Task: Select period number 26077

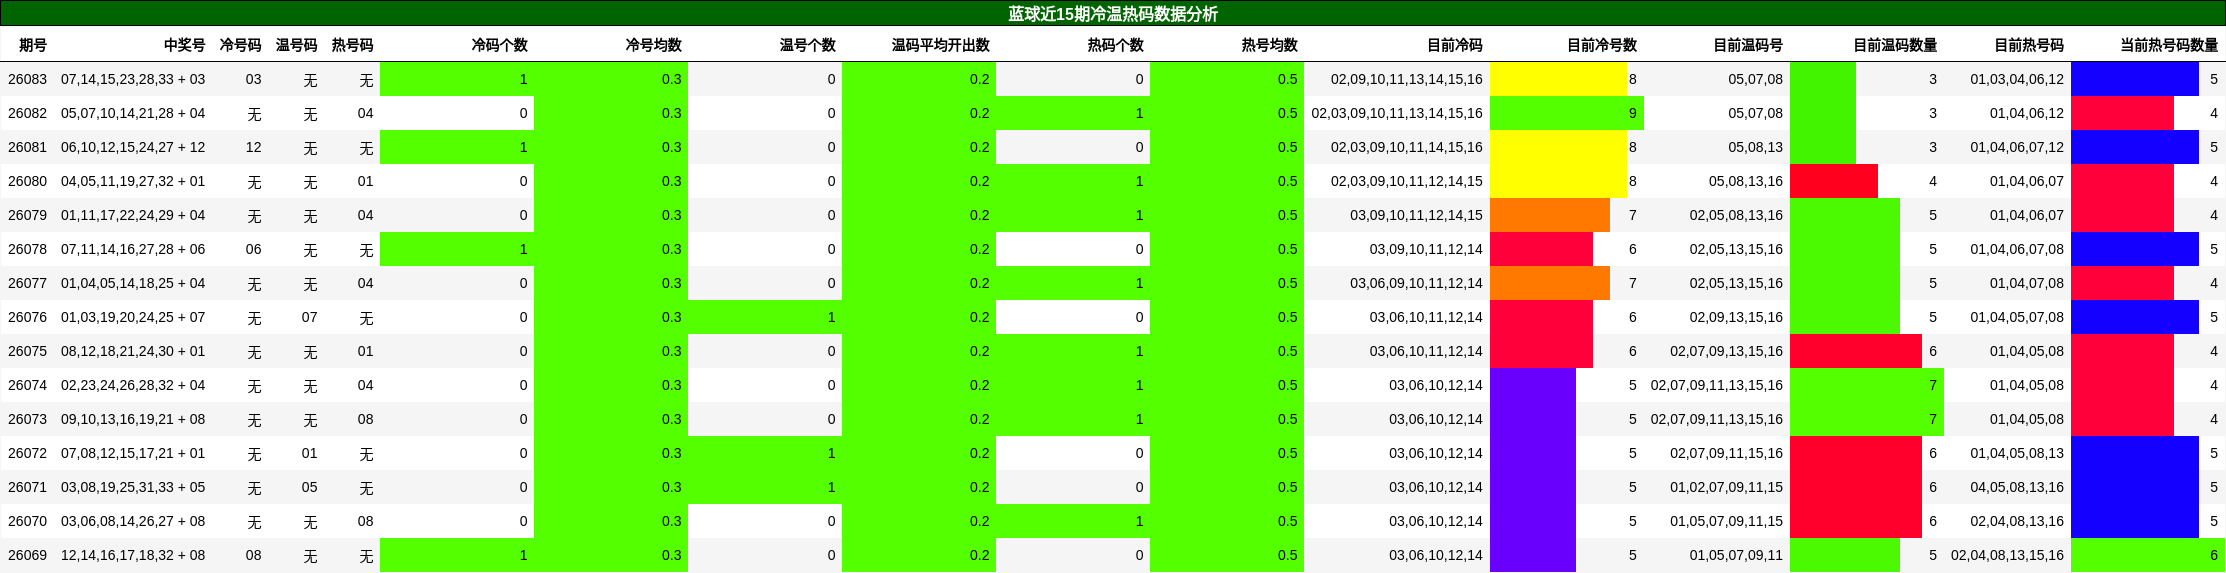Action: [27, 283]
